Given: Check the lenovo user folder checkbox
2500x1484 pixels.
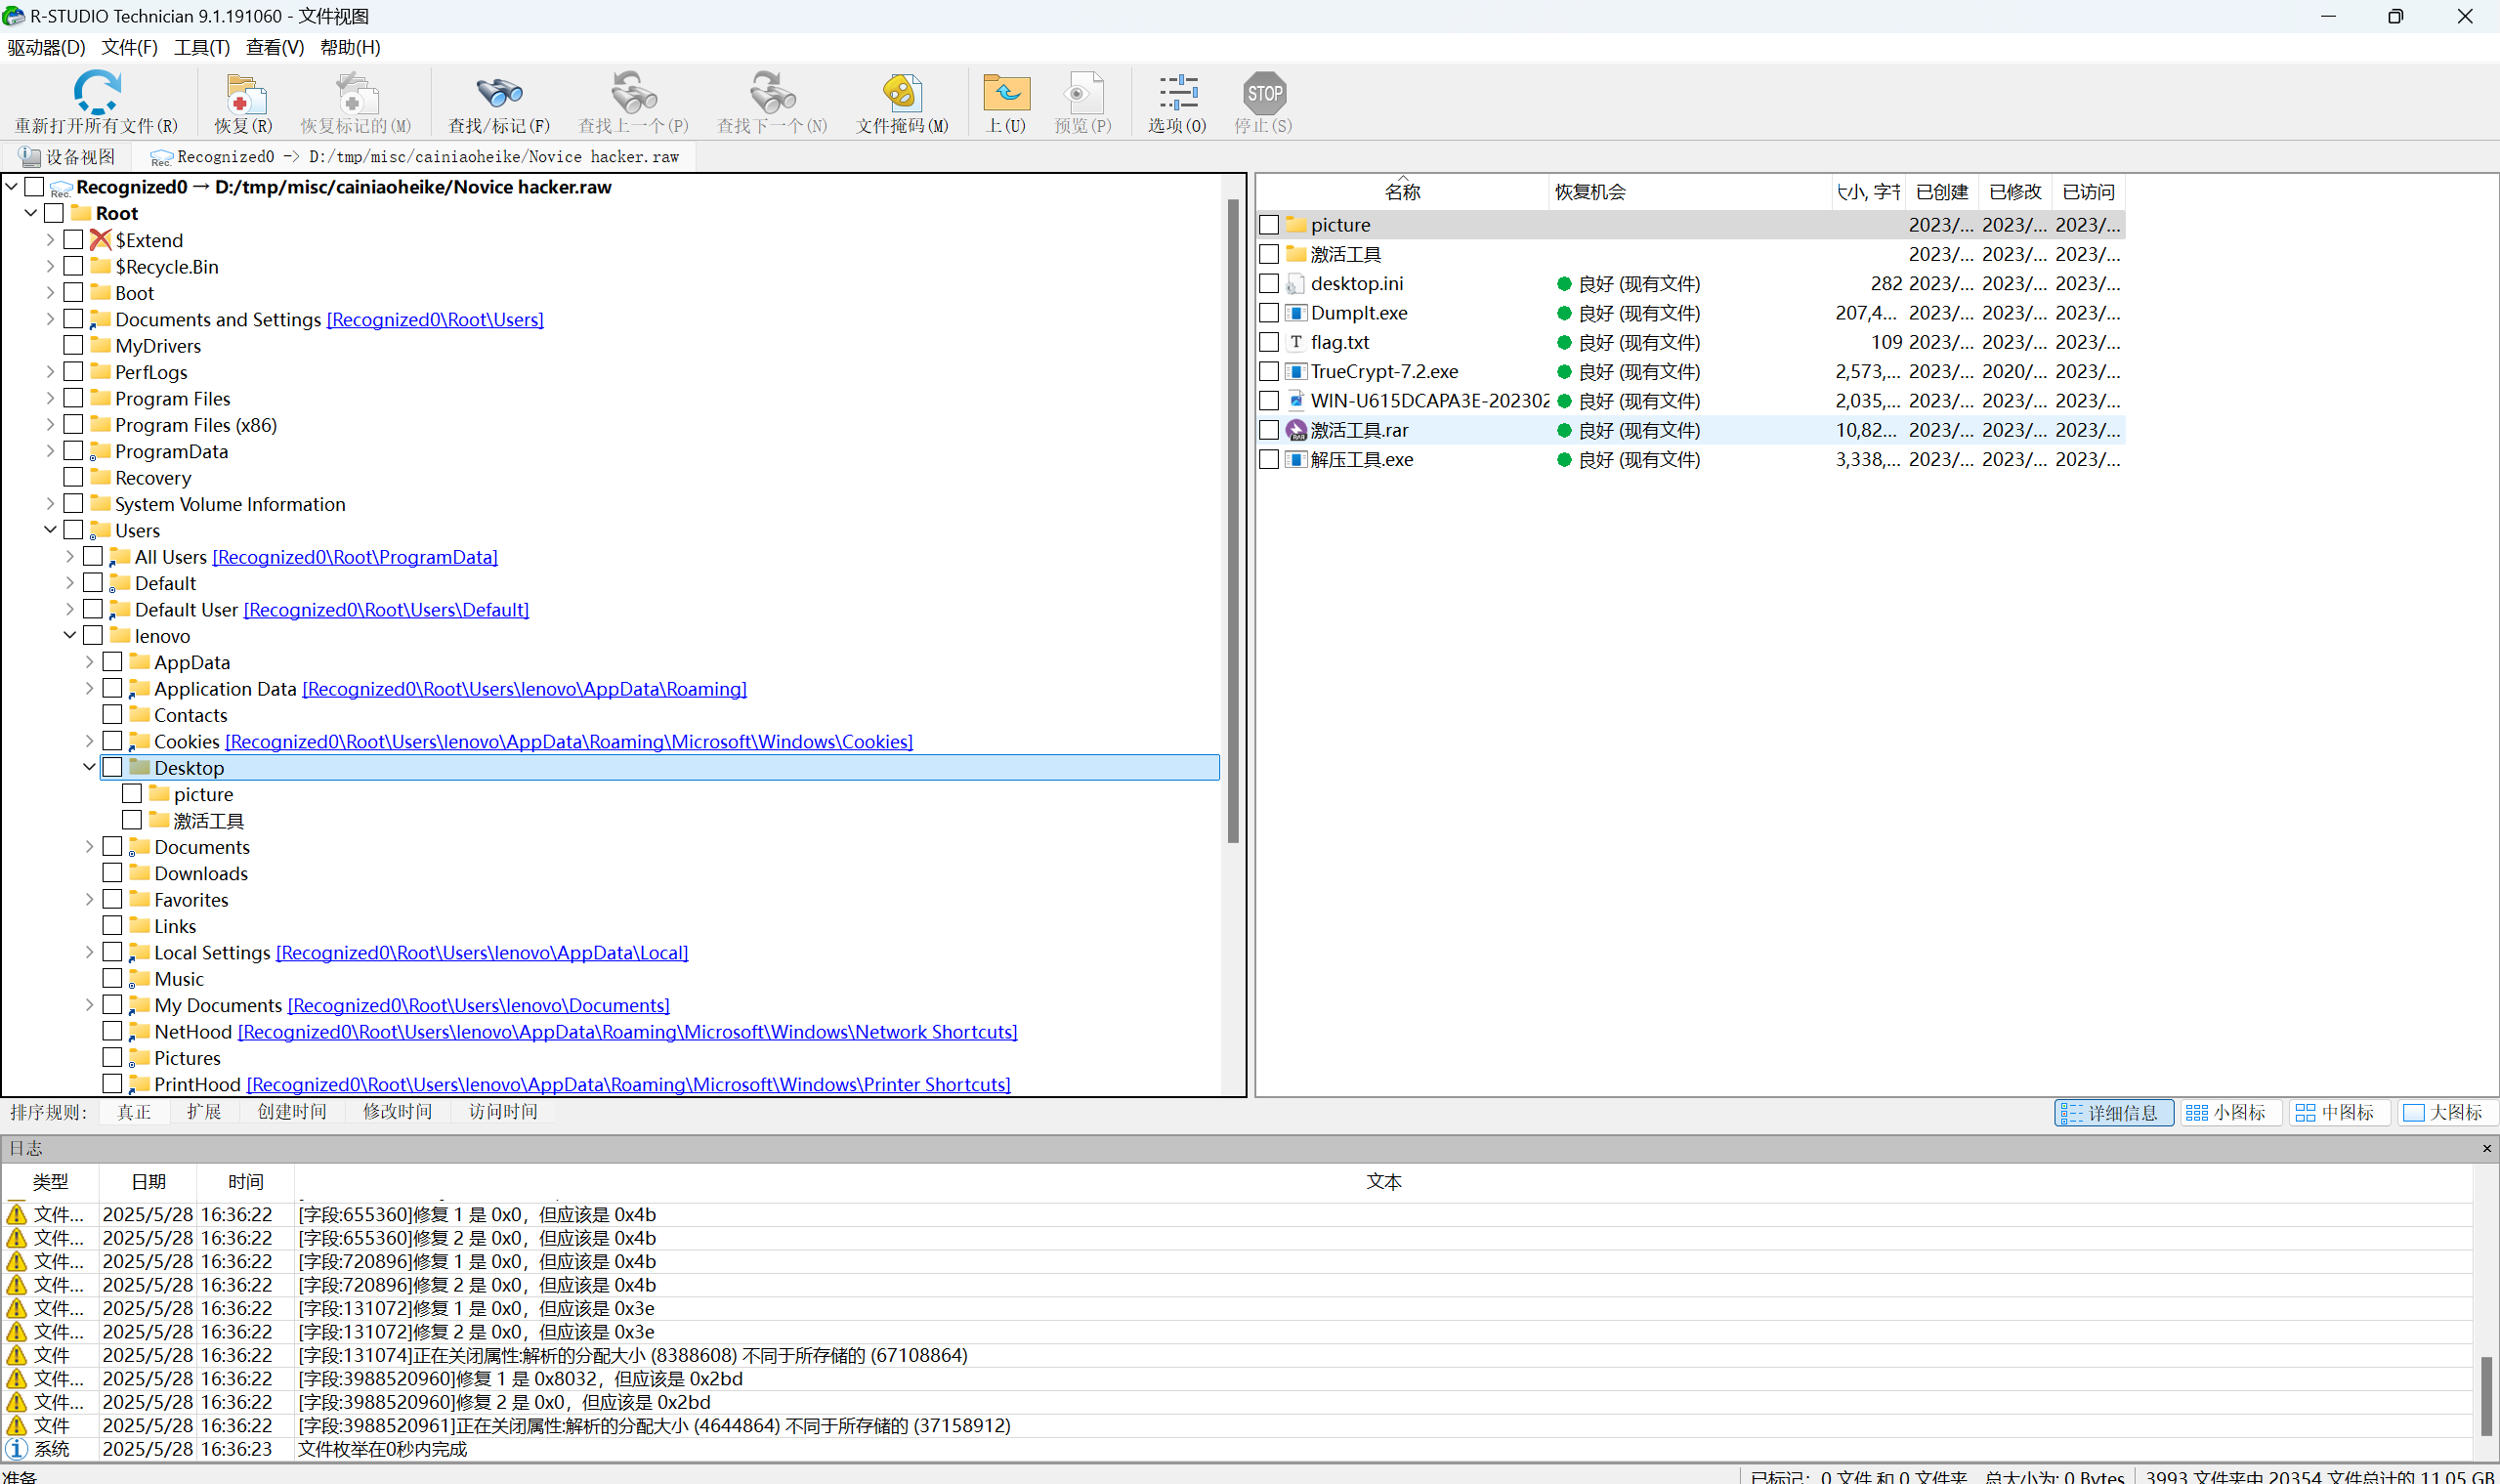Looking at the screenshot, I should click(93, 635).
